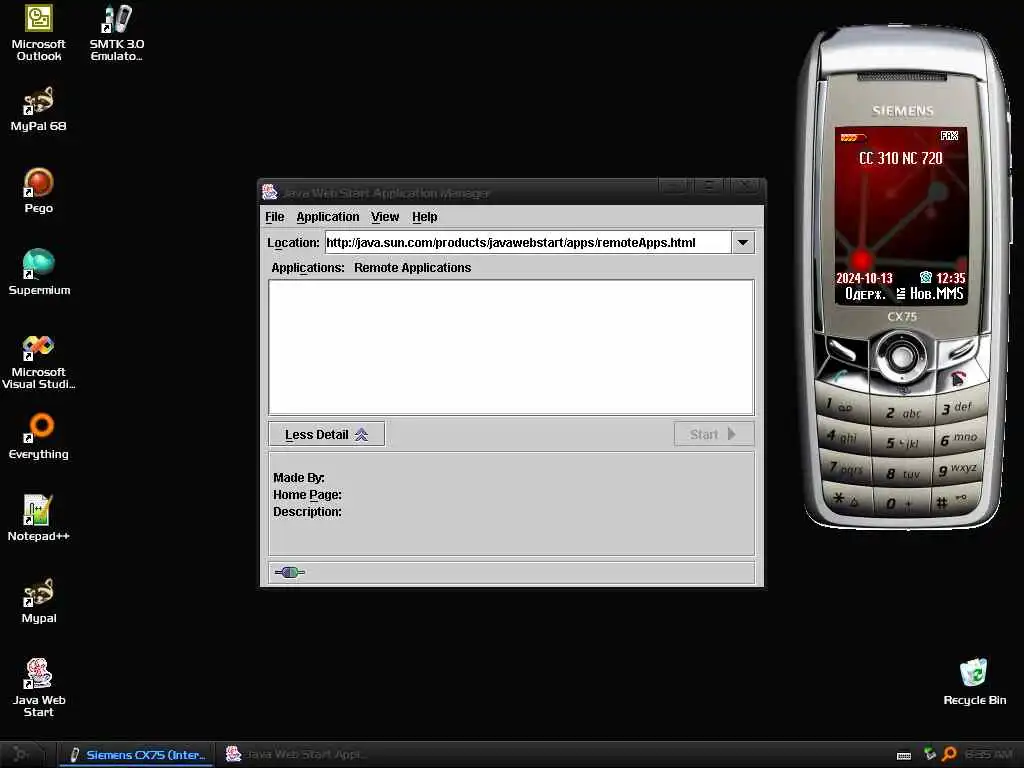Click the Java Web Start window title icon

tap(270, 192)
